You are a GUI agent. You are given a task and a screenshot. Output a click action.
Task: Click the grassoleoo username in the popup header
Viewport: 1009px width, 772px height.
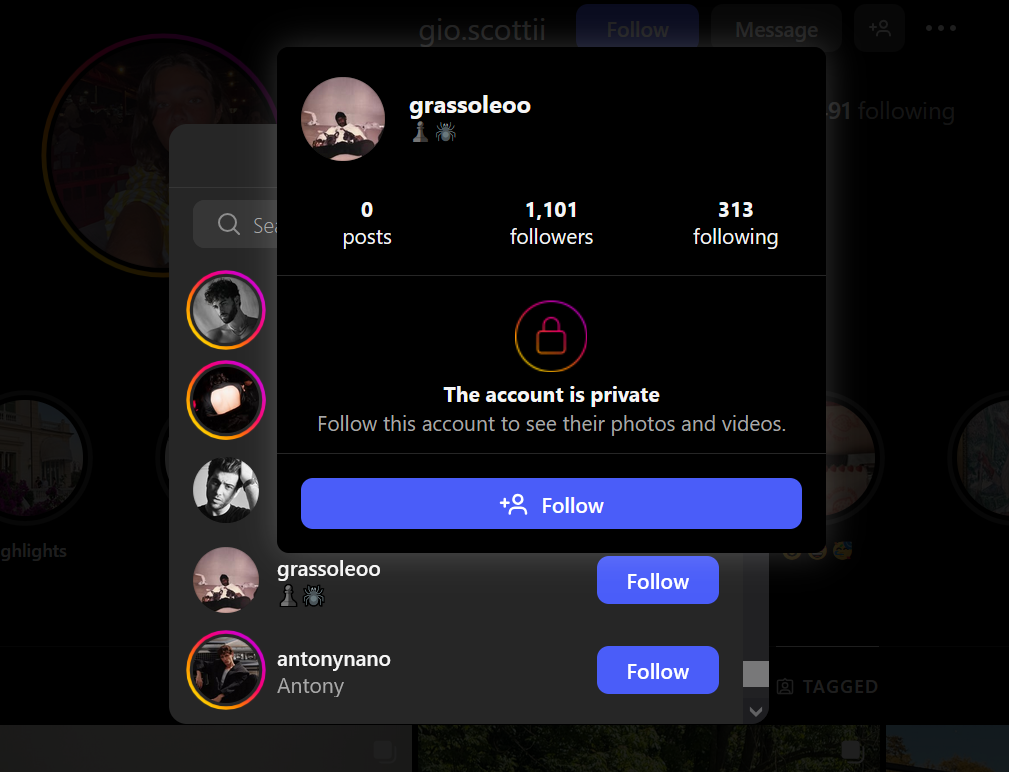click(470, 105)
